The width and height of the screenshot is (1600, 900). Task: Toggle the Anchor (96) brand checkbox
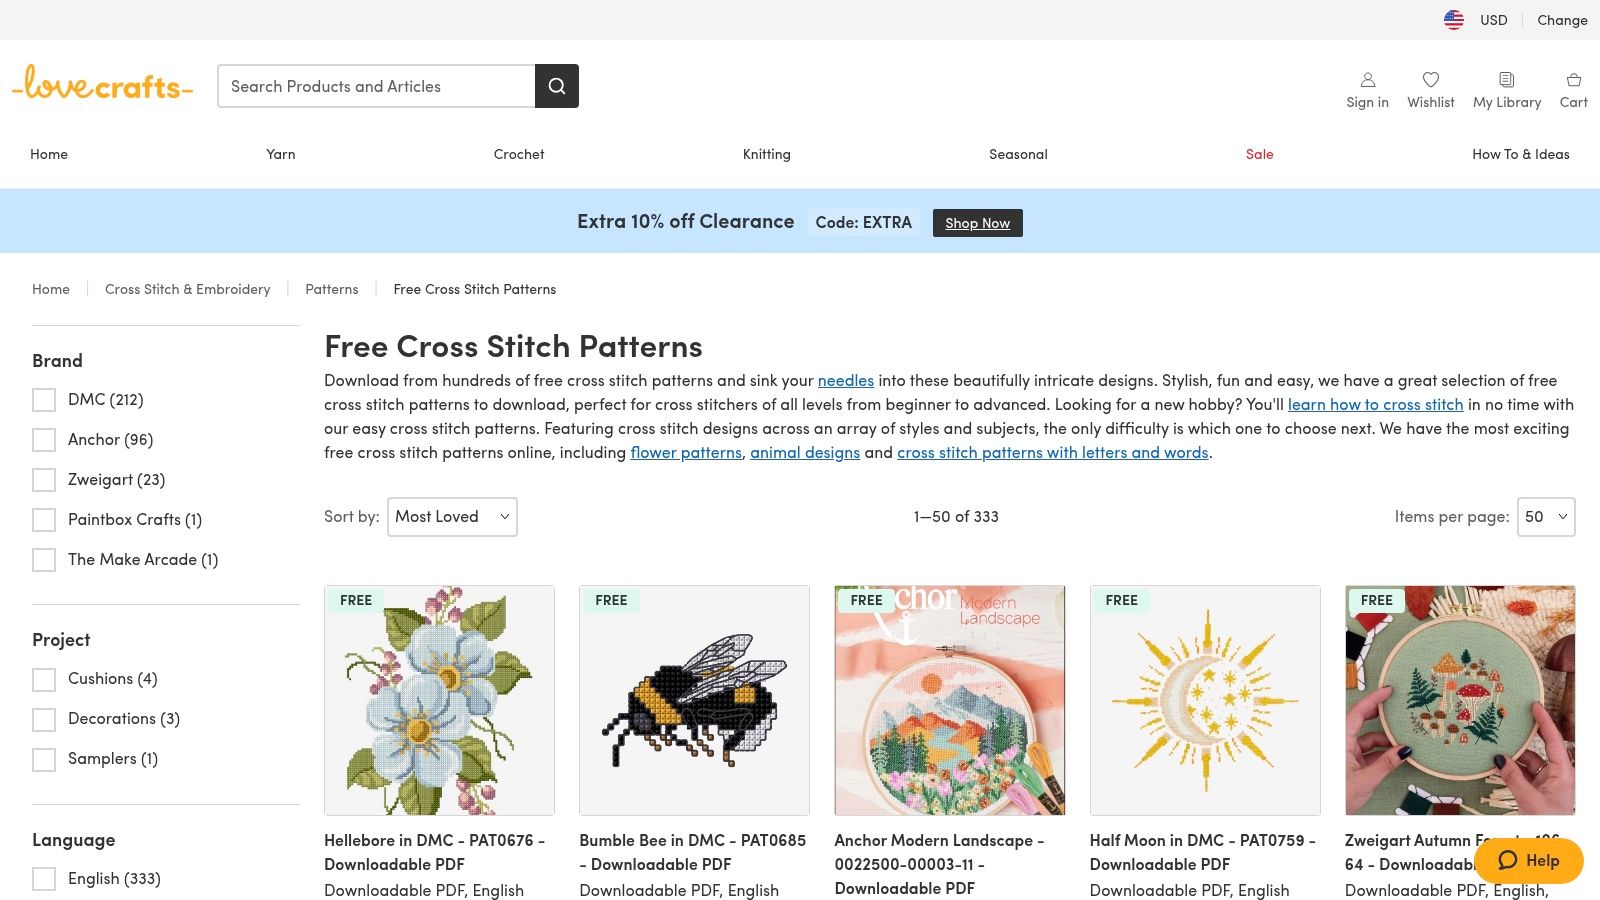coord(44,439)
